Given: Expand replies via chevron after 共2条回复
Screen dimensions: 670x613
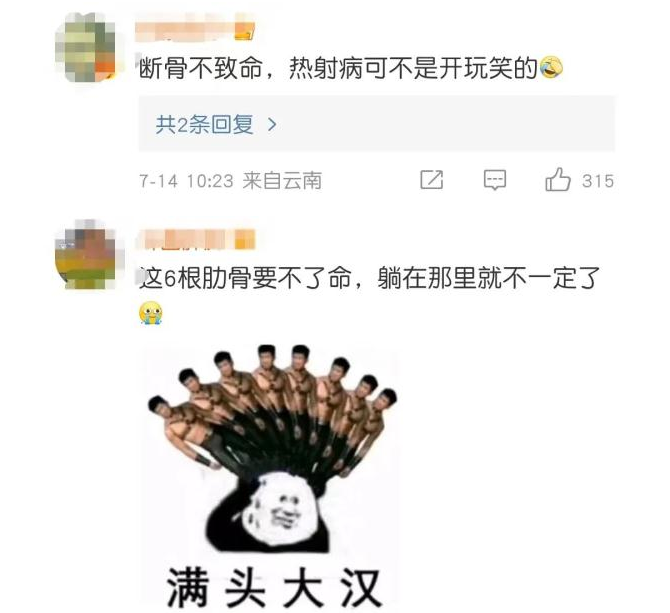Looking at the screenshot, I should pyautogui.click(x=272, y=125).
